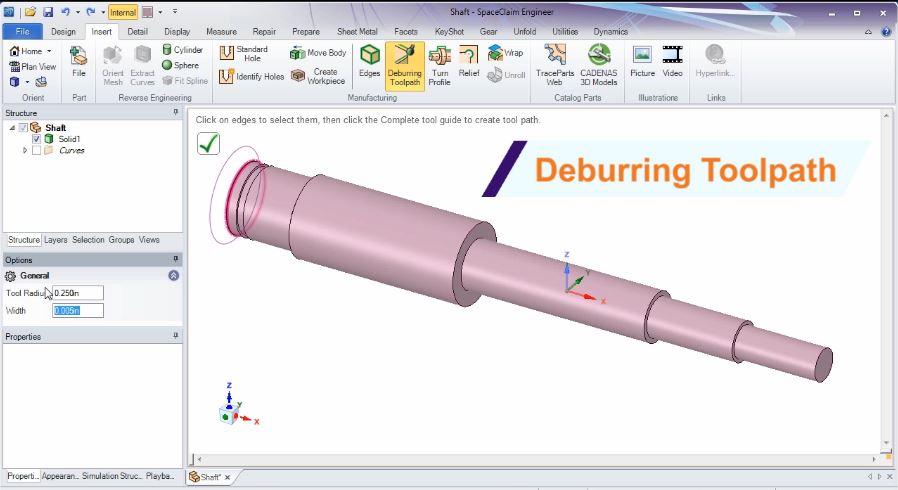
Task: Click the Save icon in the quick access toolbar
Action: pyautogui.click(x=48, y=11)
